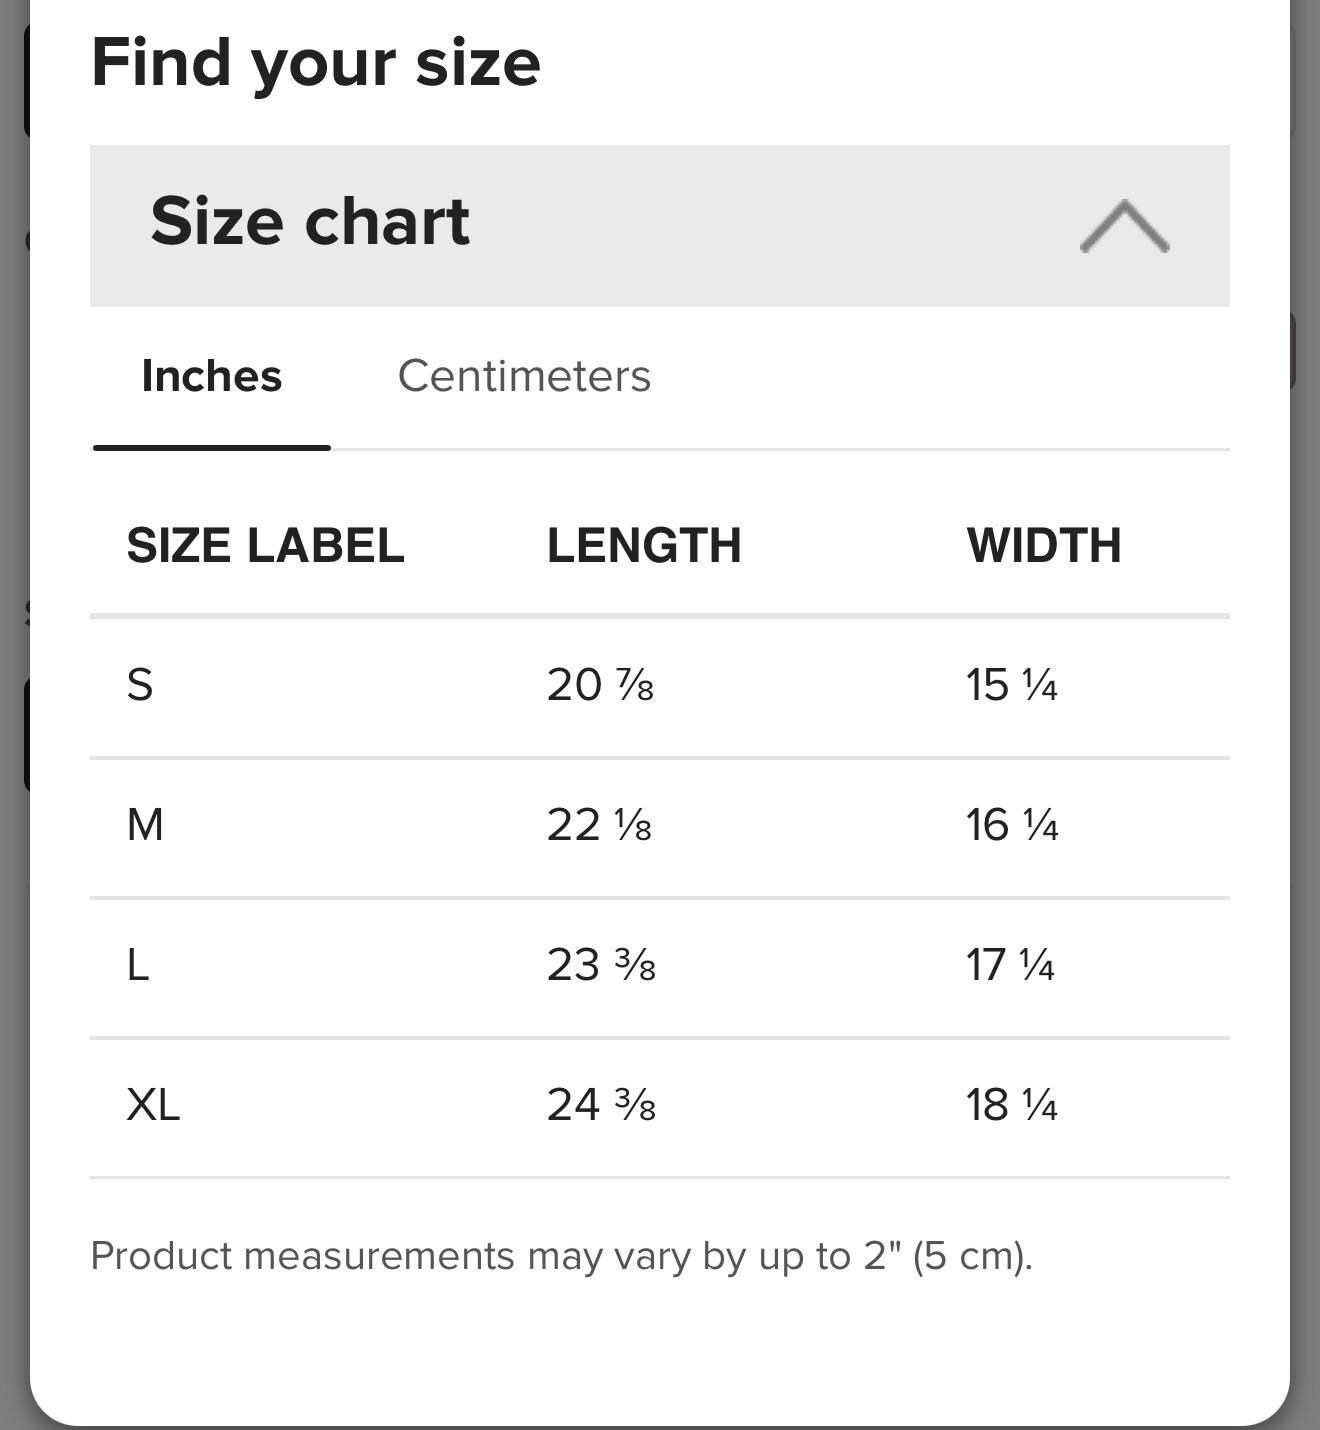Select the Inches tab
Viewport: 1320px width, 1430px height.
pos(212,376)
